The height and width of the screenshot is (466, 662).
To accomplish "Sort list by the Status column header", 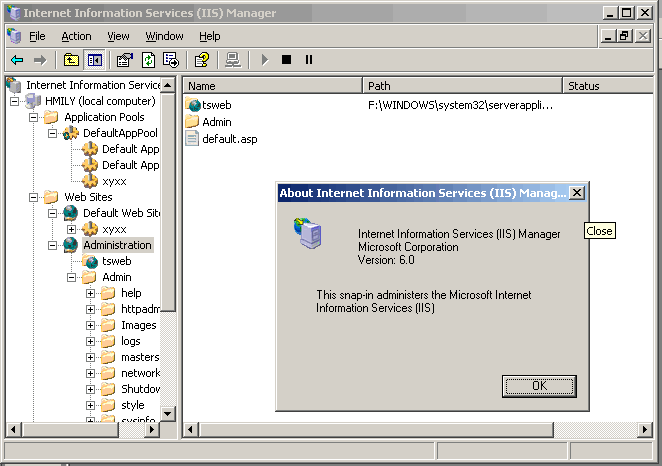I will pos(608,86).
